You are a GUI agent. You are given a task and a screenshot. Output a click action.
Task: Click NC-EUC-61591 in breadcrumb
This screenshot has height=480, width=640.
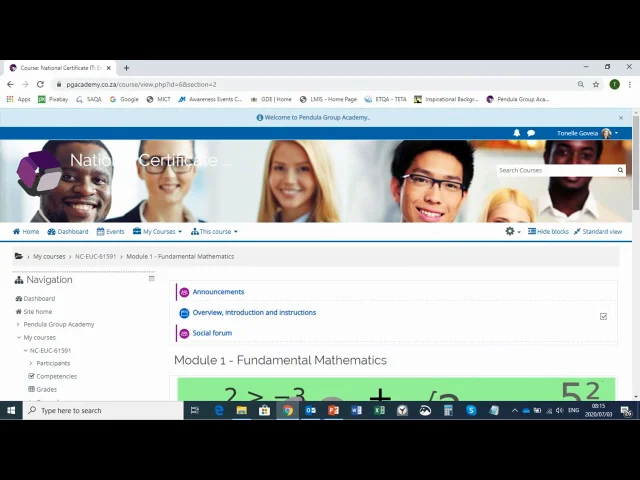click(x=96, y=256)
